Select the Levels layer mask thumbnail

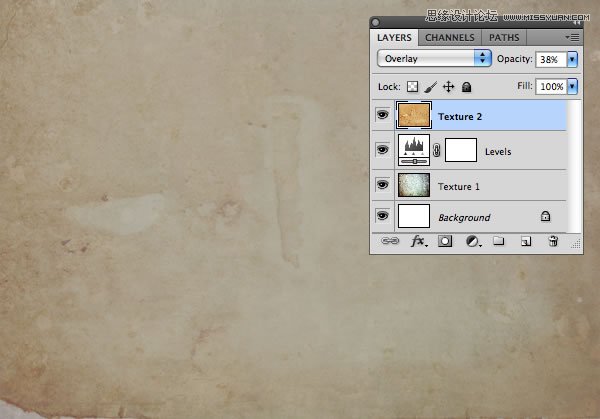tap(460, 151)
